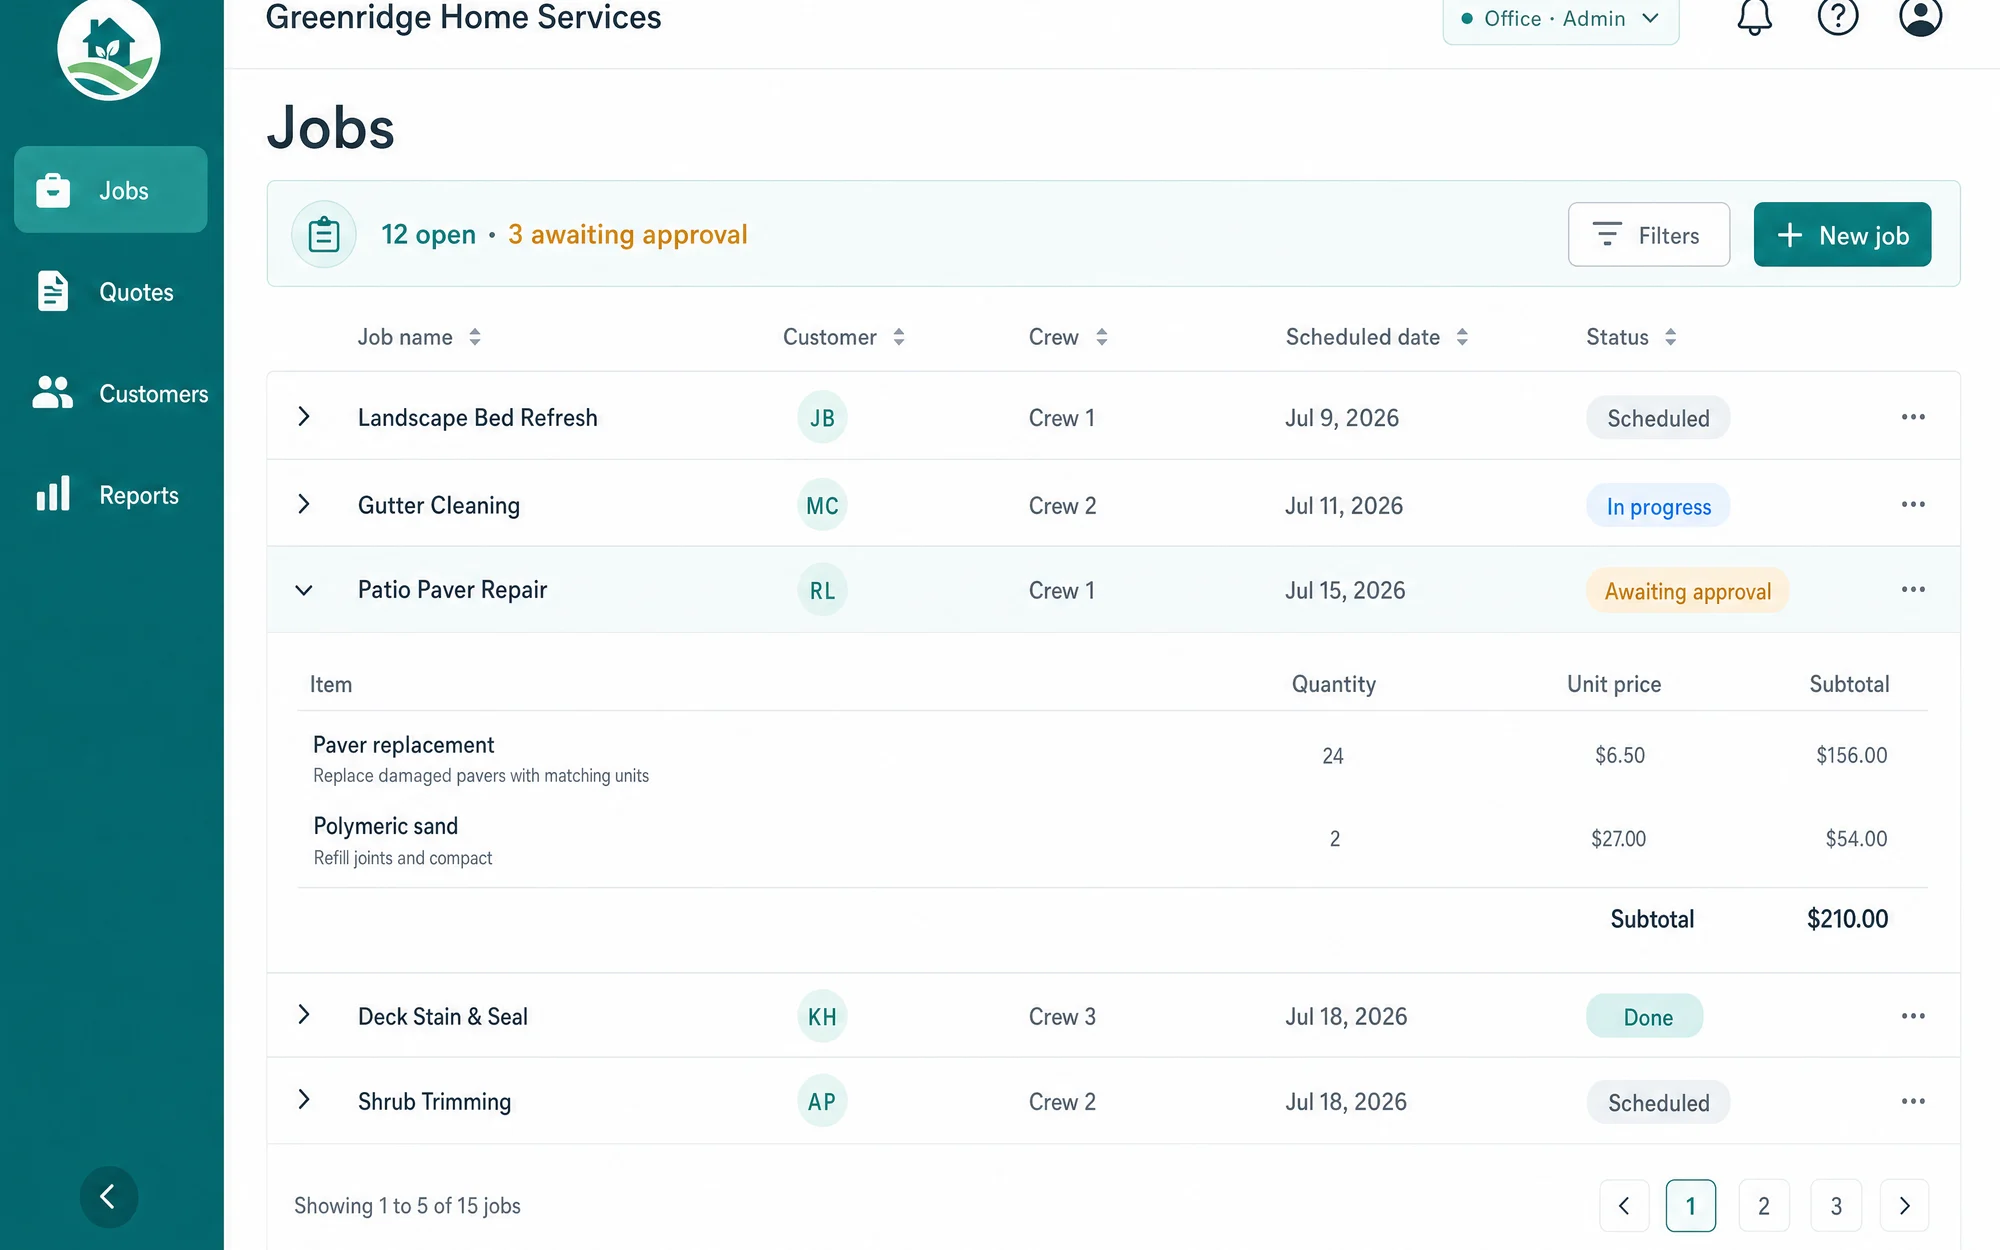2000x1250 pixels.
Task: Click the RL customer avatar
Action: point(822,591)
